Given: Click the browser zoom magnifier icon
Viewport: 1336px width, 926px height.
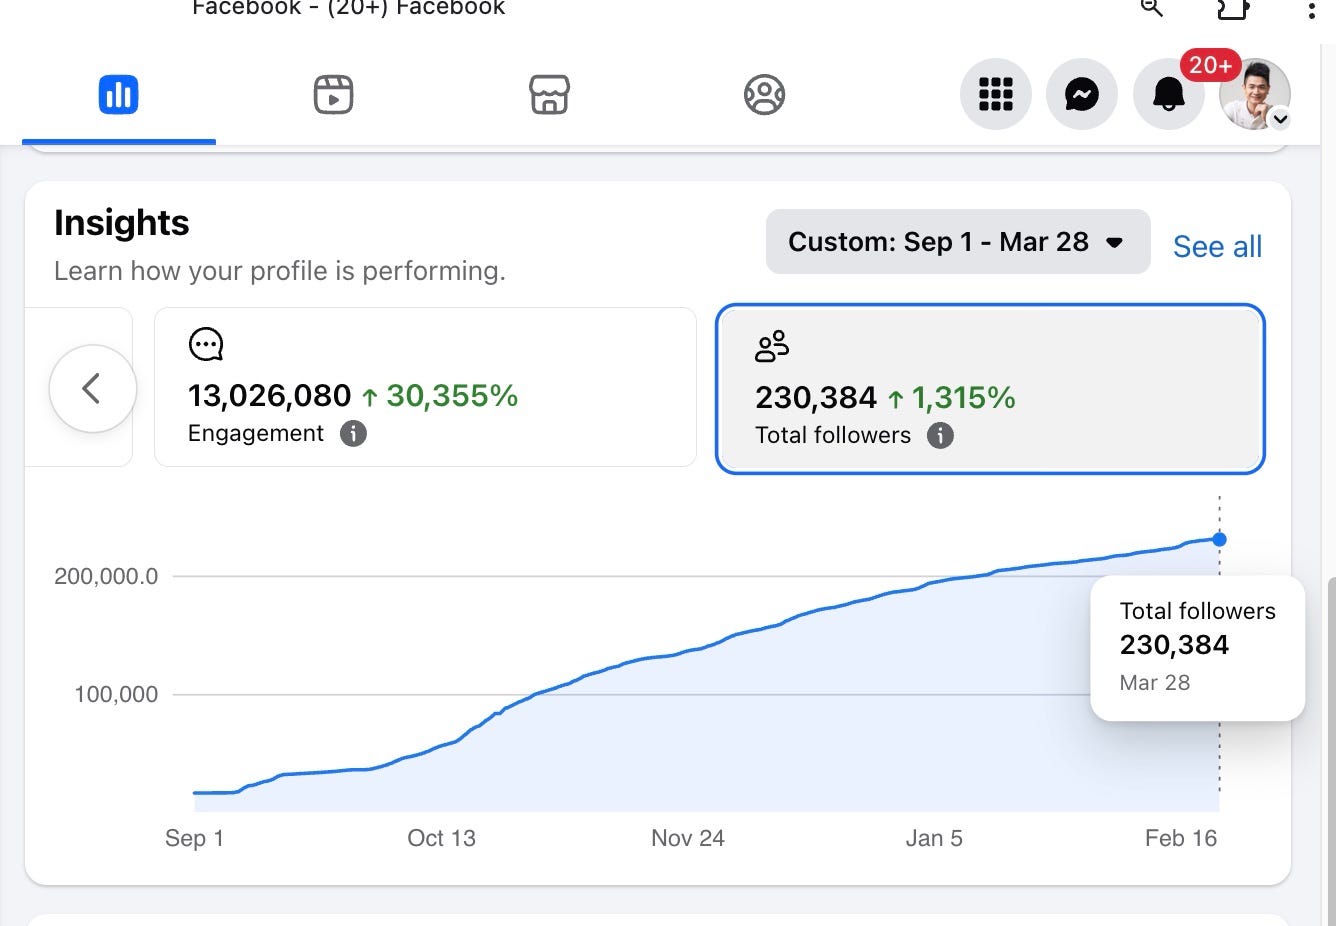Looking at the screenshot, I should (1152, 8).
